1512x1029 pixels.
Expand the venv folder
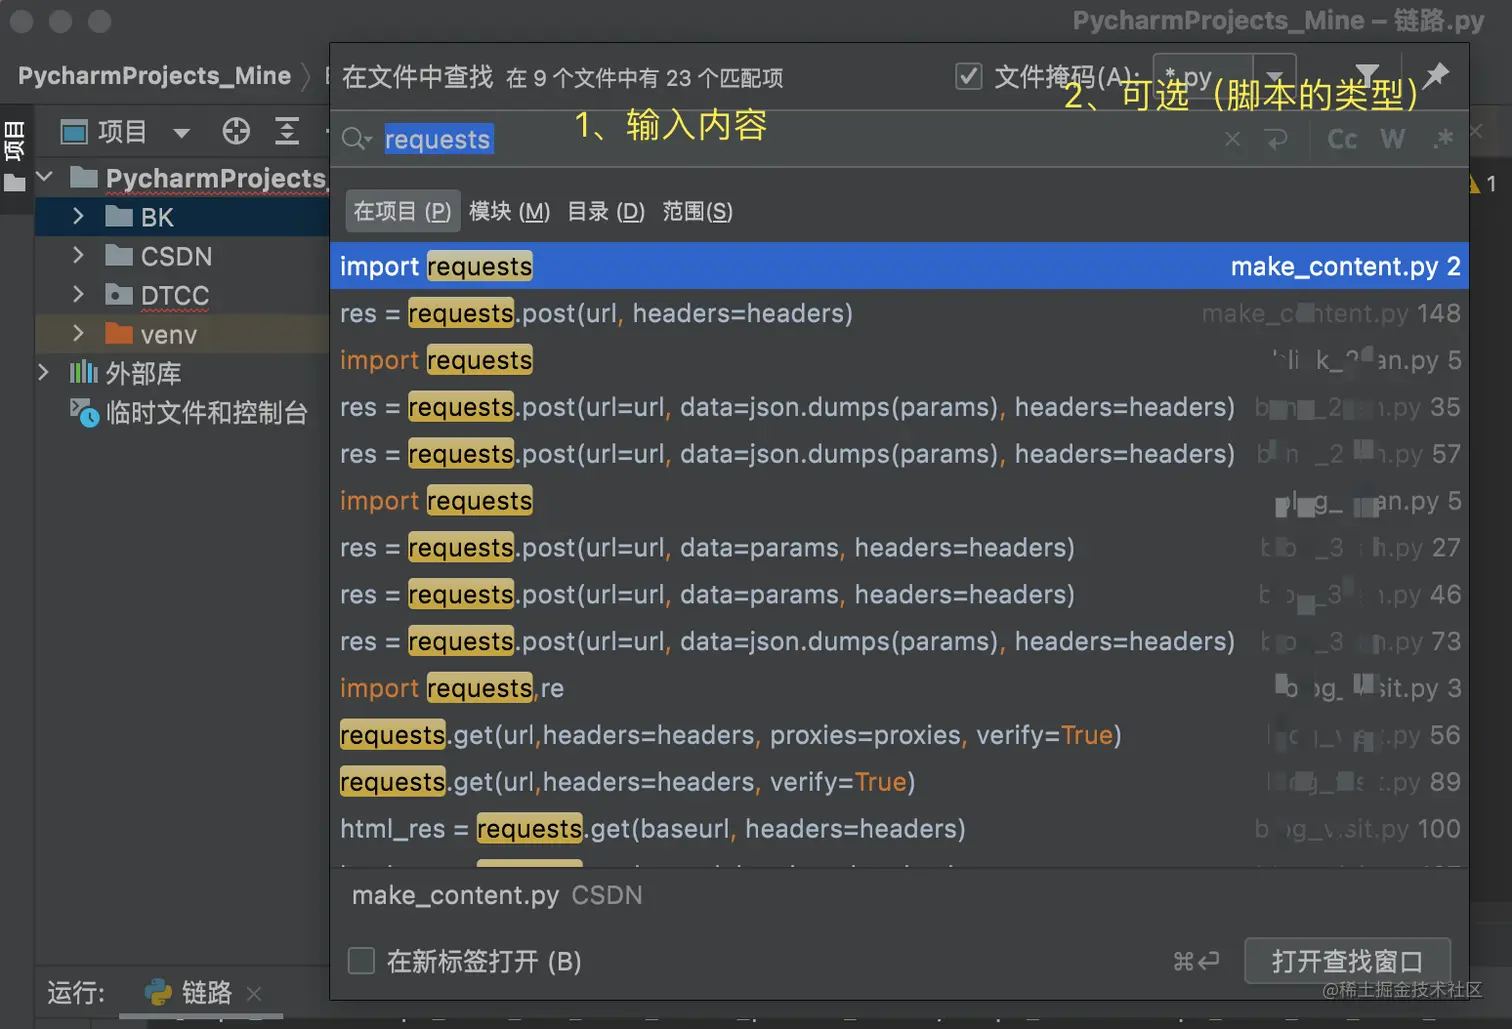pos(78,333)
